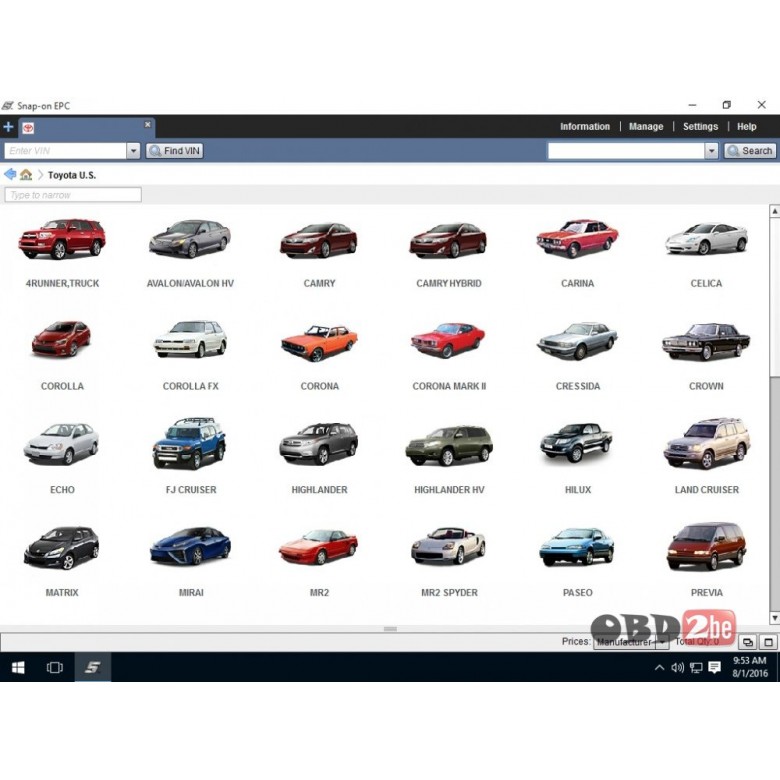Expand the VIN history dropdown
The width and height of the screenshot is (780, 780).
[133, 151]
